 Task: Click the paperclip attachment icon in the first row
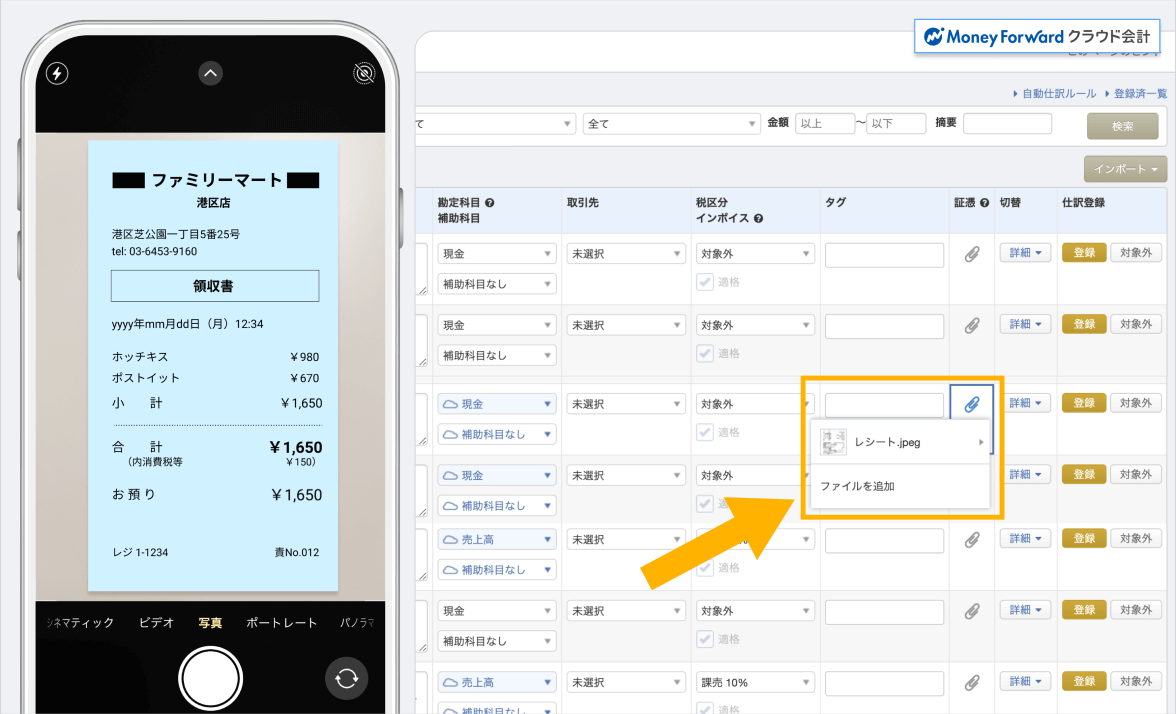click(971, 253)
